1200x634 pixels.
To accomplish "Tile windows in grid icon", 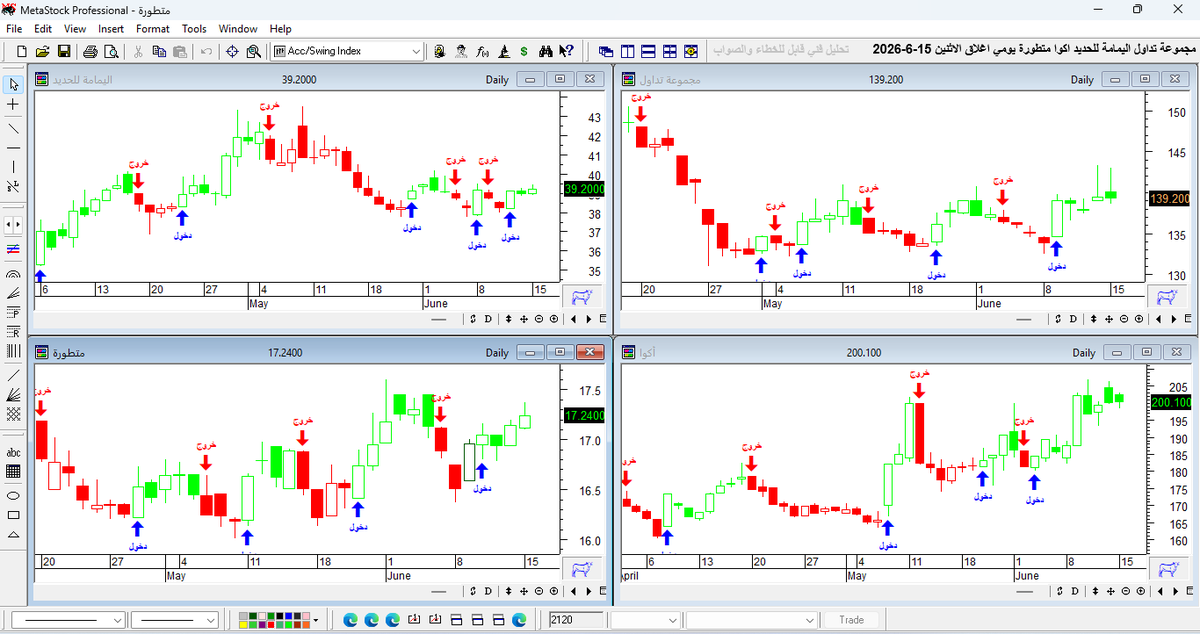I will click(x=670, y=51).
